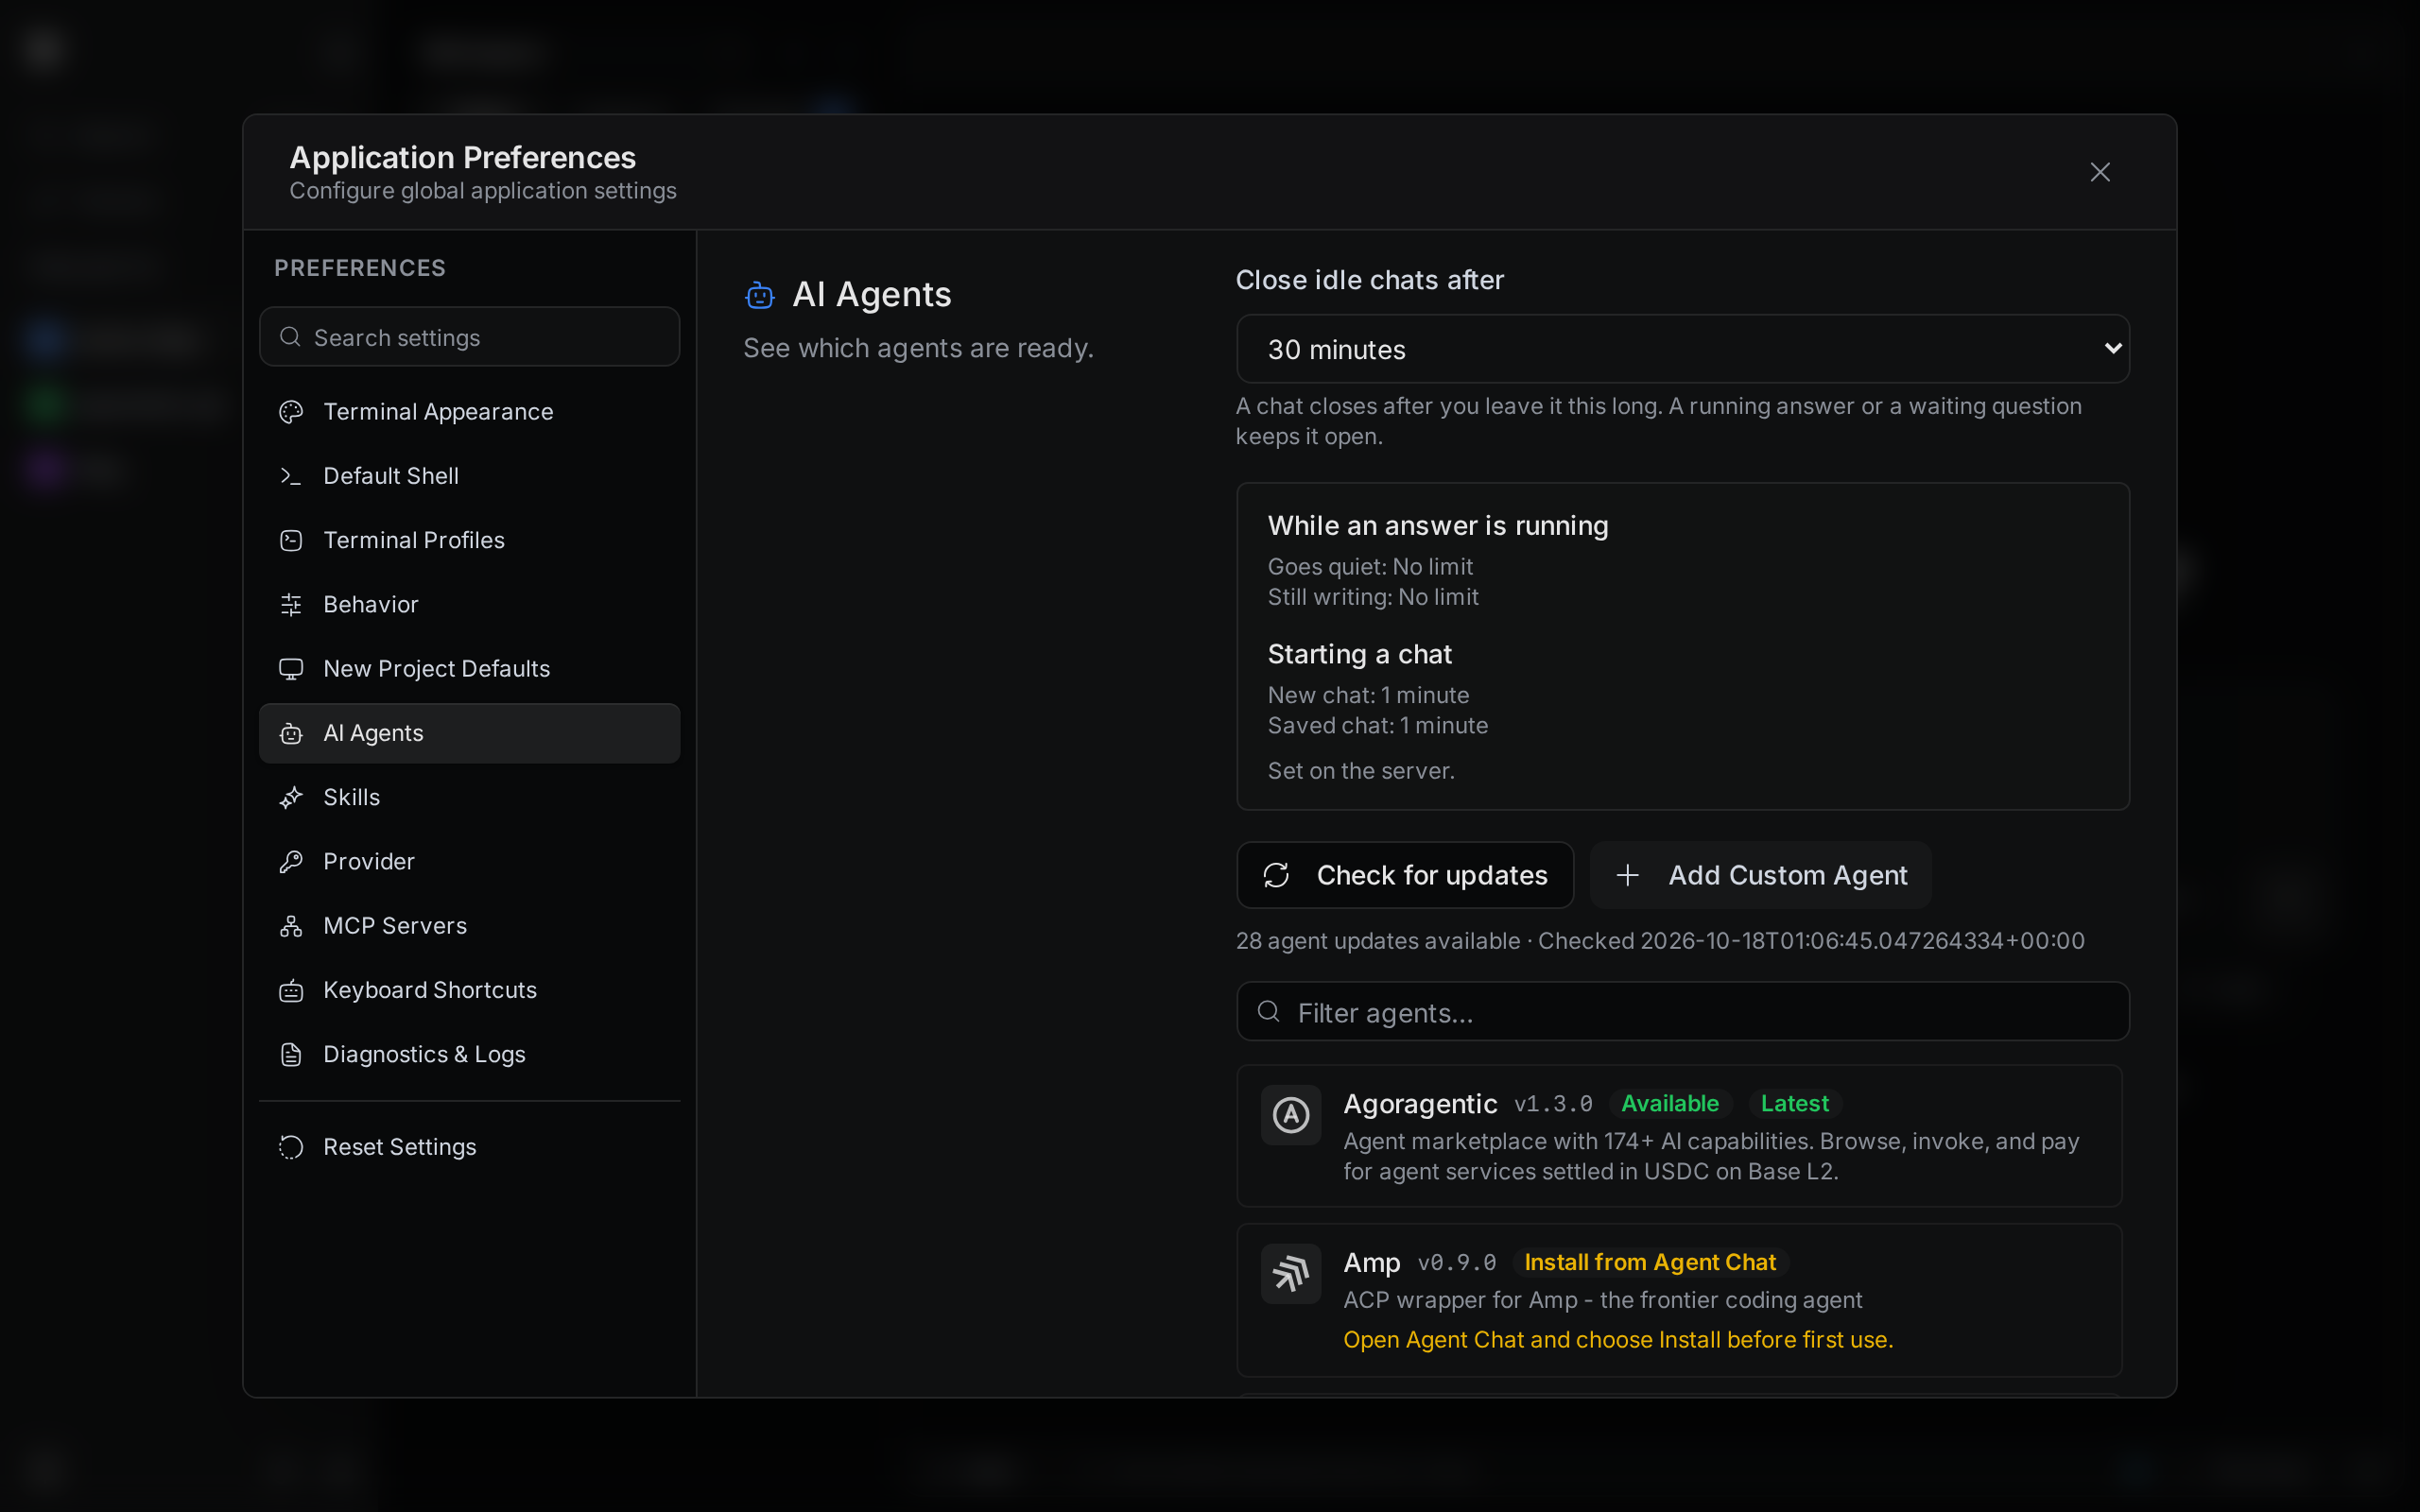Screen dimensions: 2420x1512
Task: Go to Default Shell section
Action: [469, 476]
